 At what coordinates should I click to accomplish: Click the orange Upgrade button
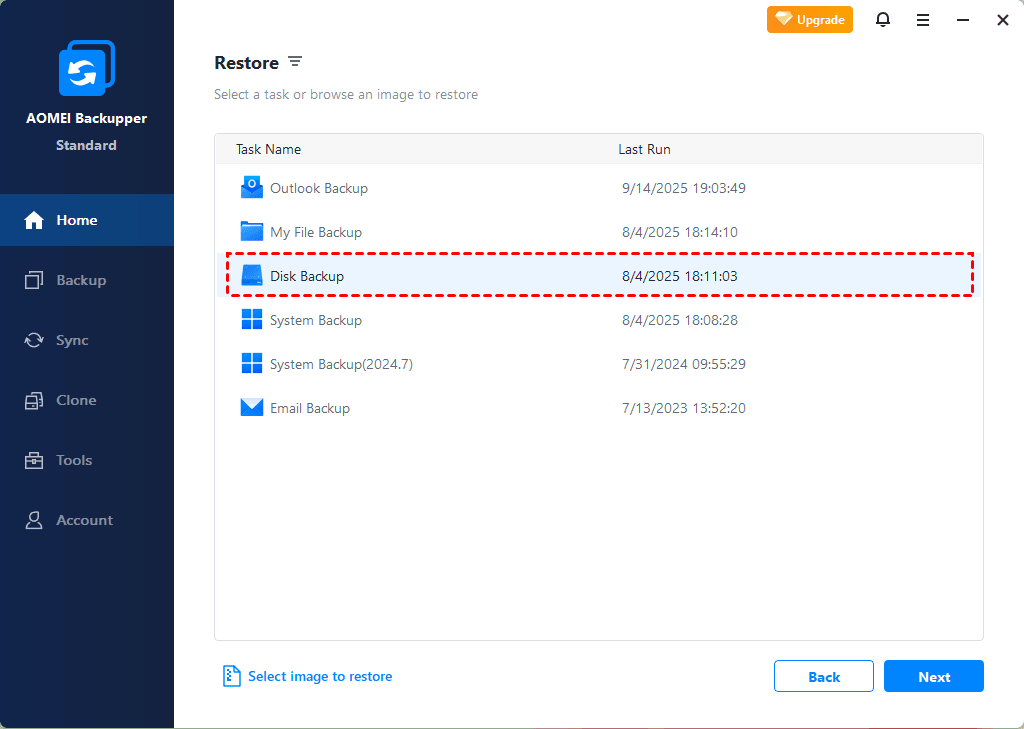point(810,20)
